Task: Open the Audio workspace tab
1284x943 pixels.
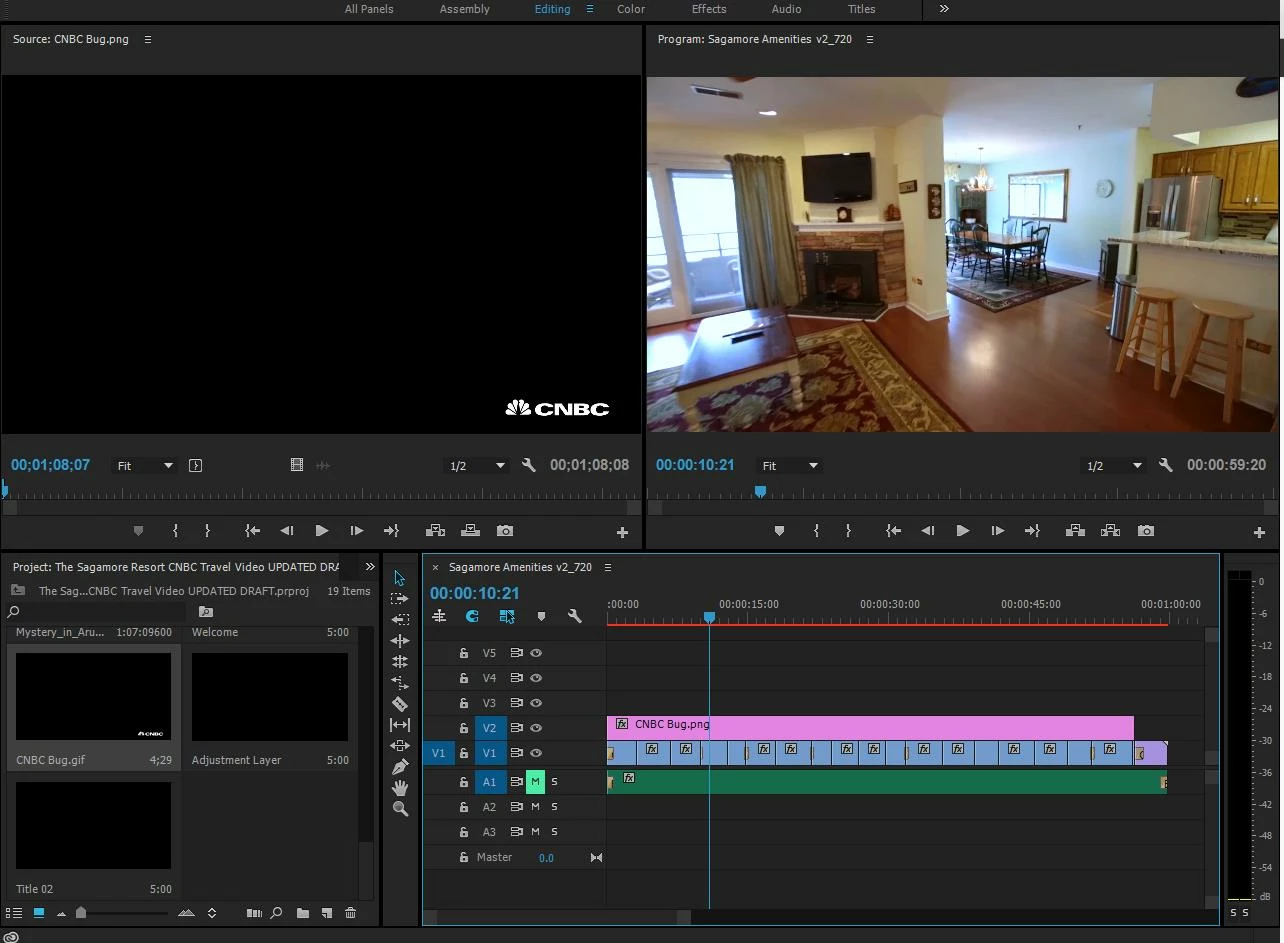Action: [x=786, y=9]
